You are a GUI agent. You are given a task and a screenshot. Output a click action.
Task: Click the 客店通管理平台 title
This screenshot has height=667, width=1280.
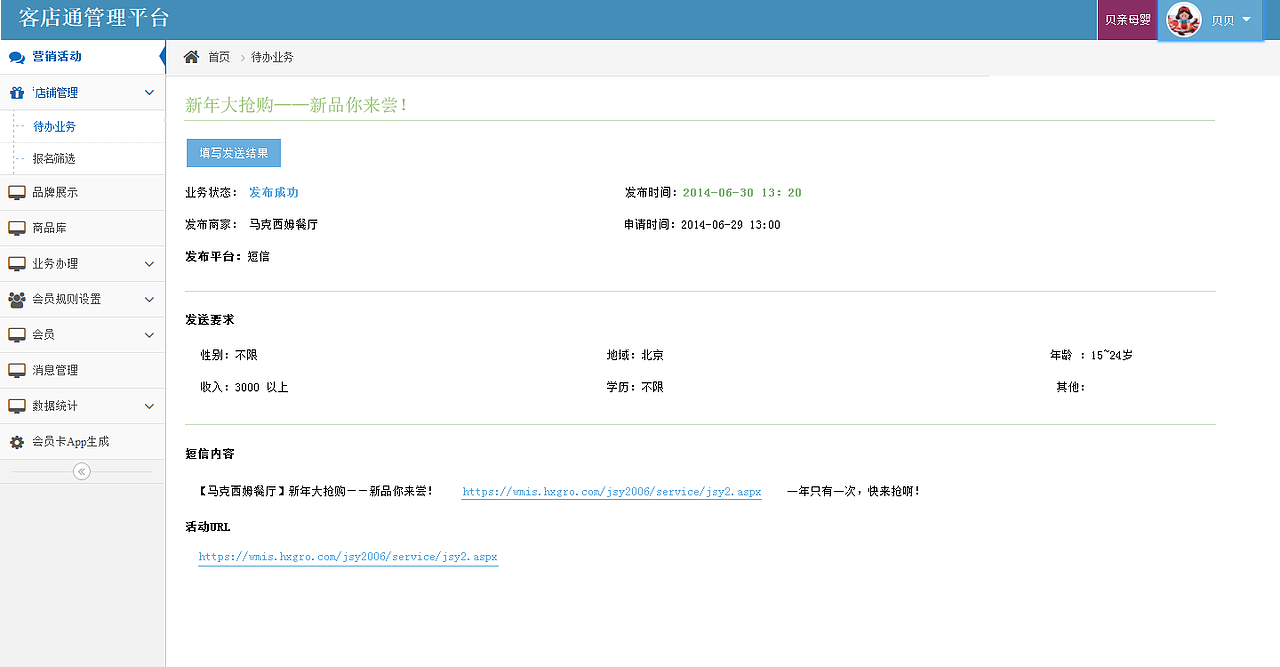[94, 18]
